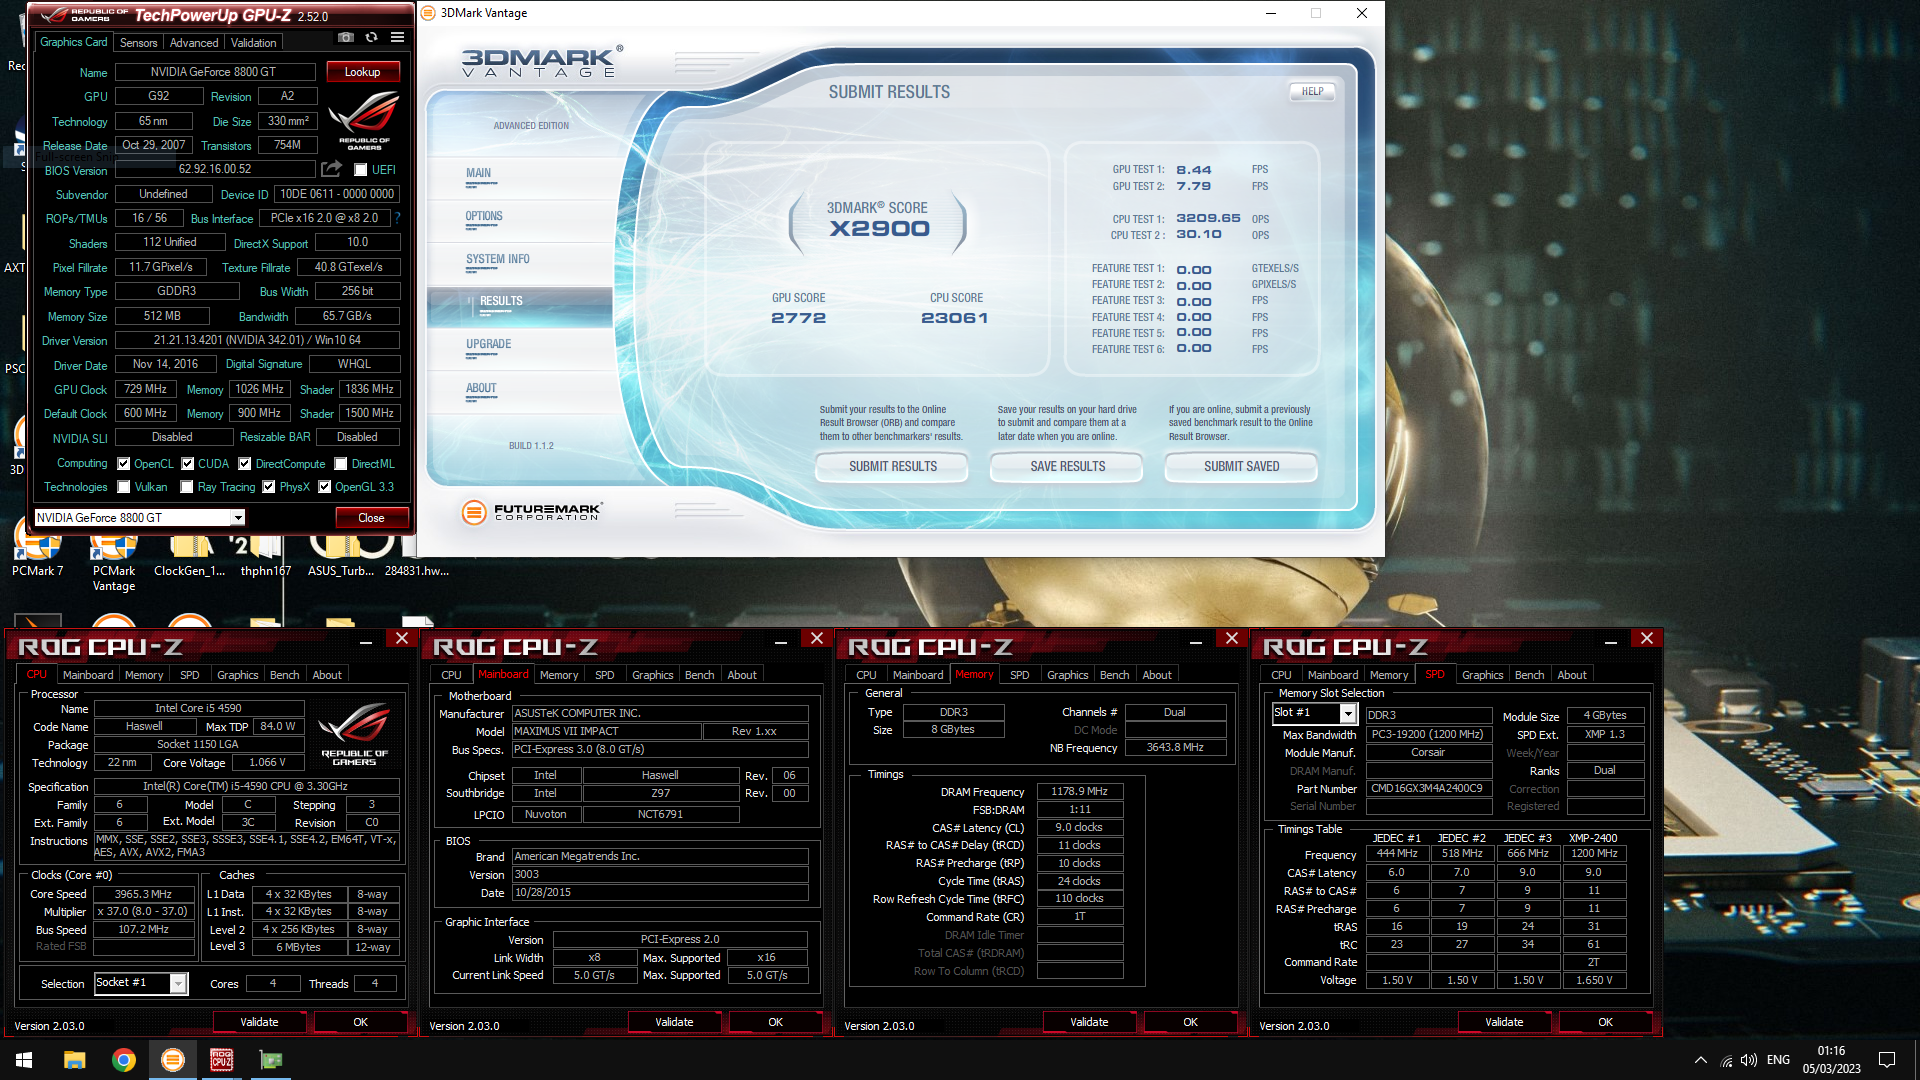Click Close button in GPU-Z
Viewport: 1920px width, 1080px height.
coord(371,517)
